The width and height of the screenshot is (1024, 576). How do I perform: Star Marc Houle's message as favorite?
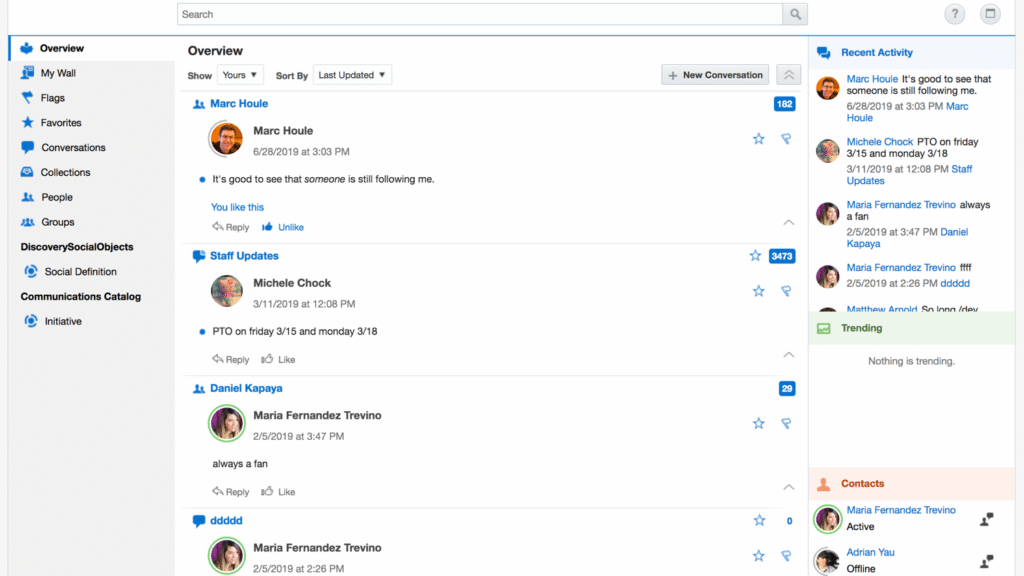[x=758, y=139]
